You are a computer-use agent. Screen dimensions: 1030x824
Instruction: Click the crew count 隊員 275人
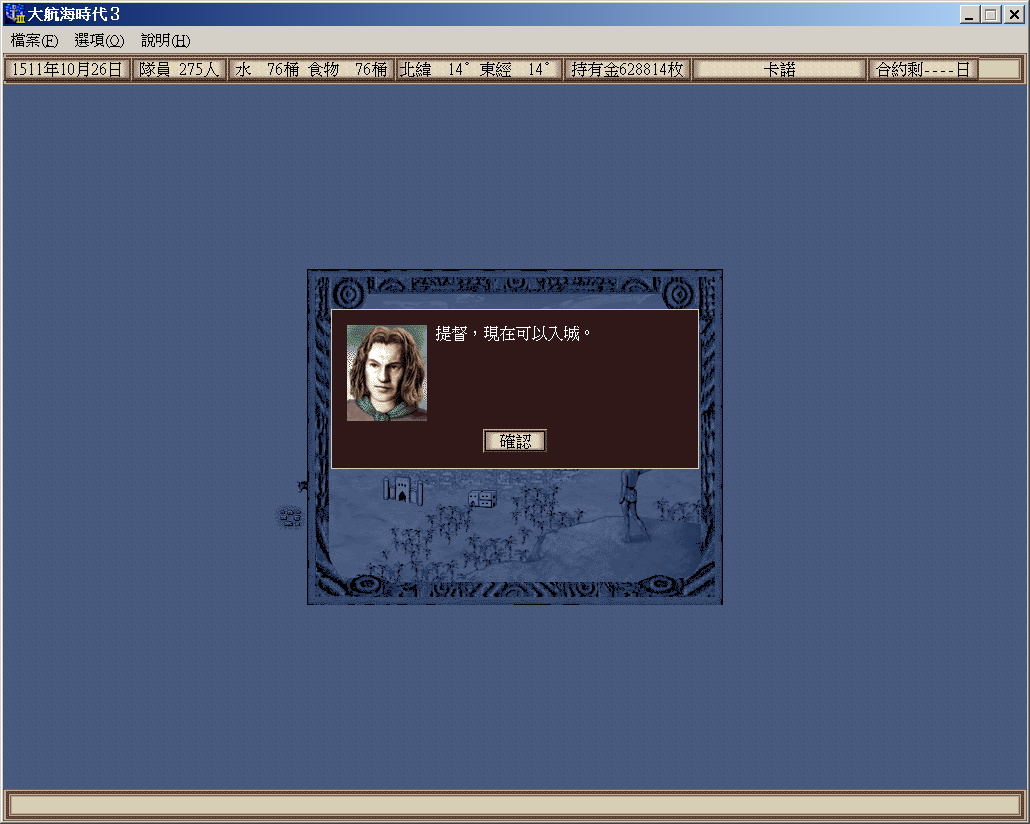click(179, 69)
